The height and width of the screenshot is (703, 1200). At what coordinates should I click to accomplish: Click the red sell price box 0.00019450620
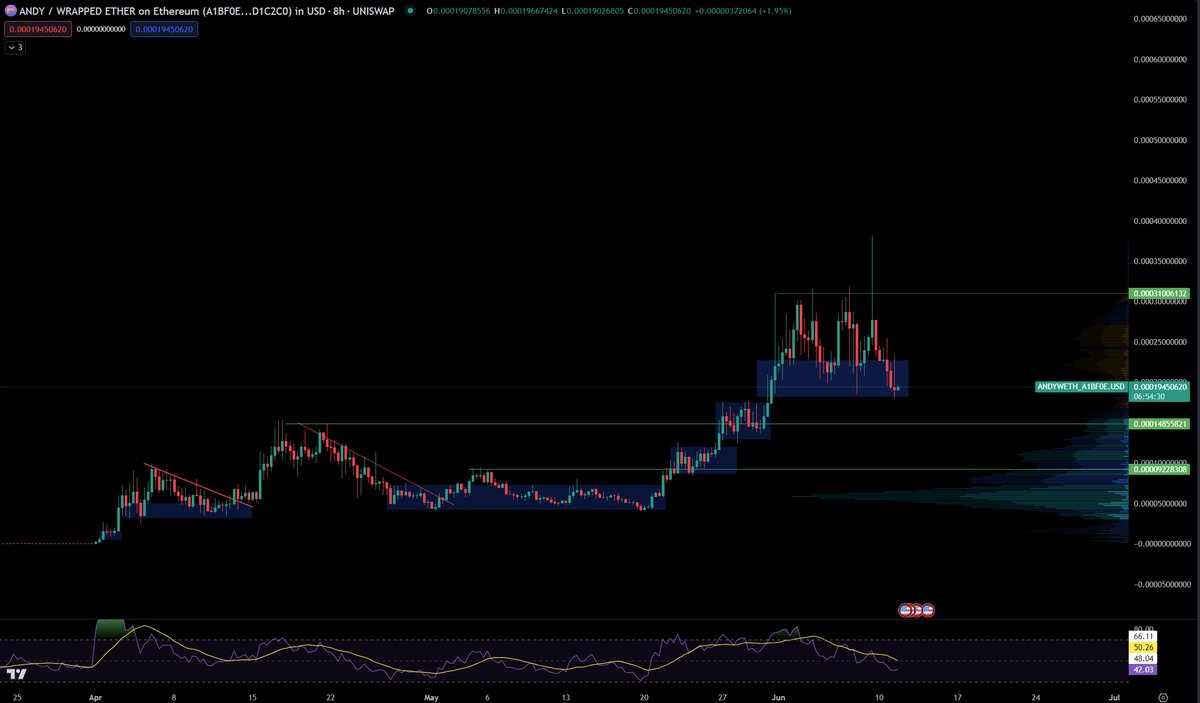click(36, 29)
